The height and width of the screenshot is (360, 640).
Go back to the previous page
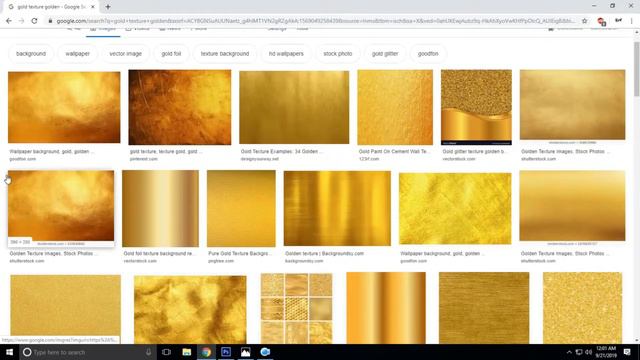coord(9,21)
